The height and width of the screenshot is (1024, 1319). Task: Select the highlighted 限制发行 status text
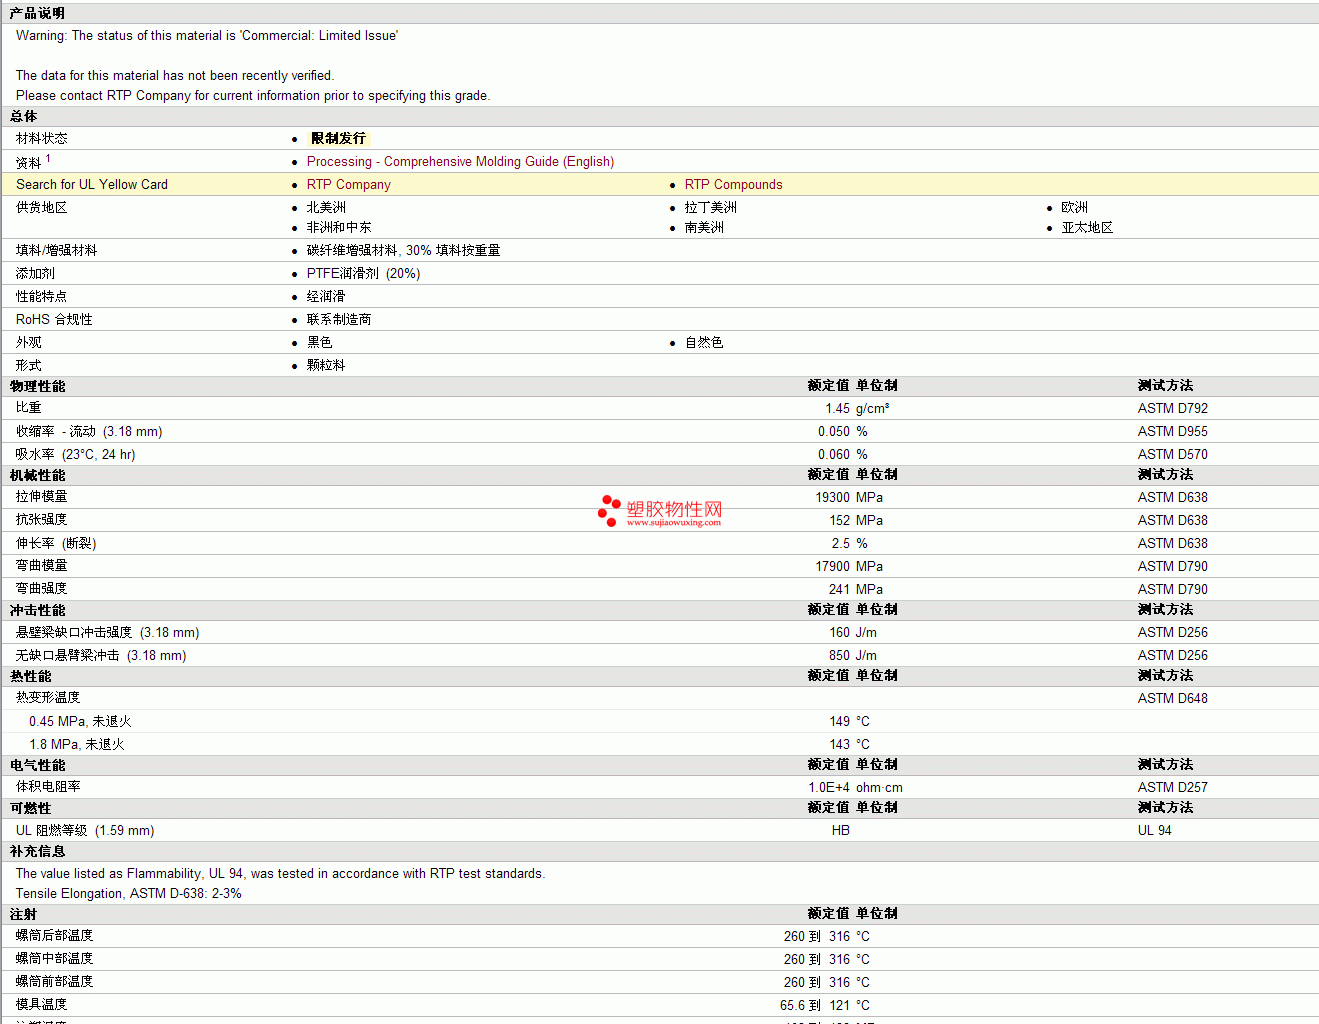coord(338,139)
